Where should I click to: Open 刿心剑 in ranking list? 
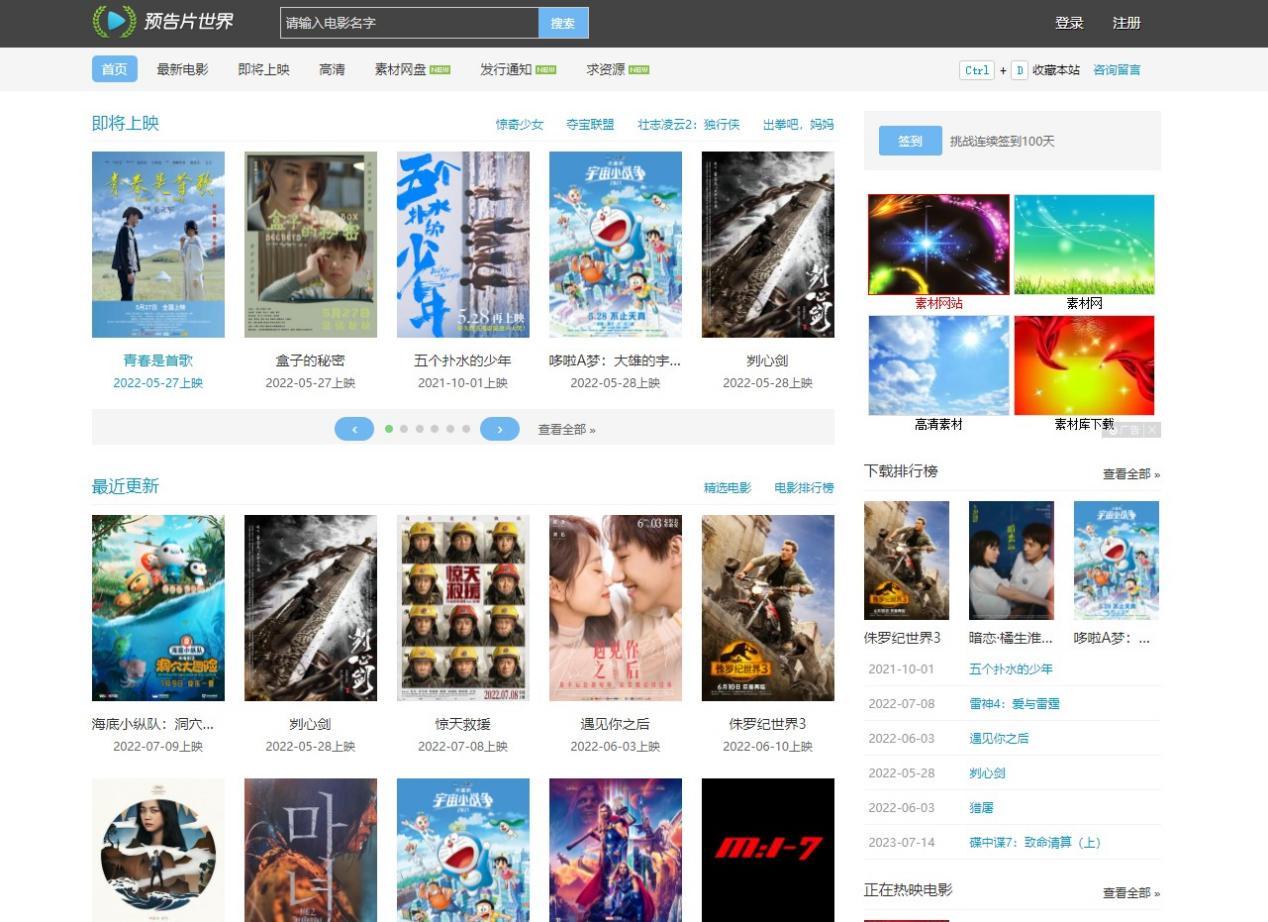(x=987, y=773)
